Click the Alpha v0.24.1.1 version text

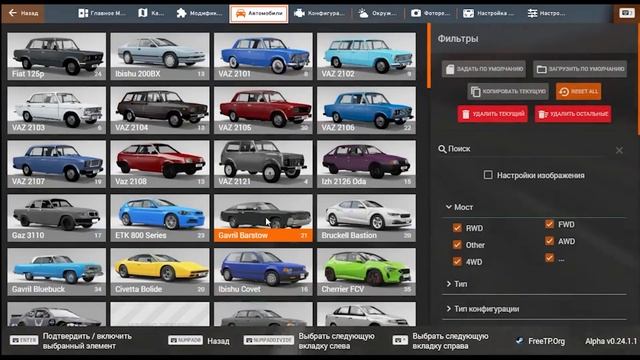(x=611, y=341)
